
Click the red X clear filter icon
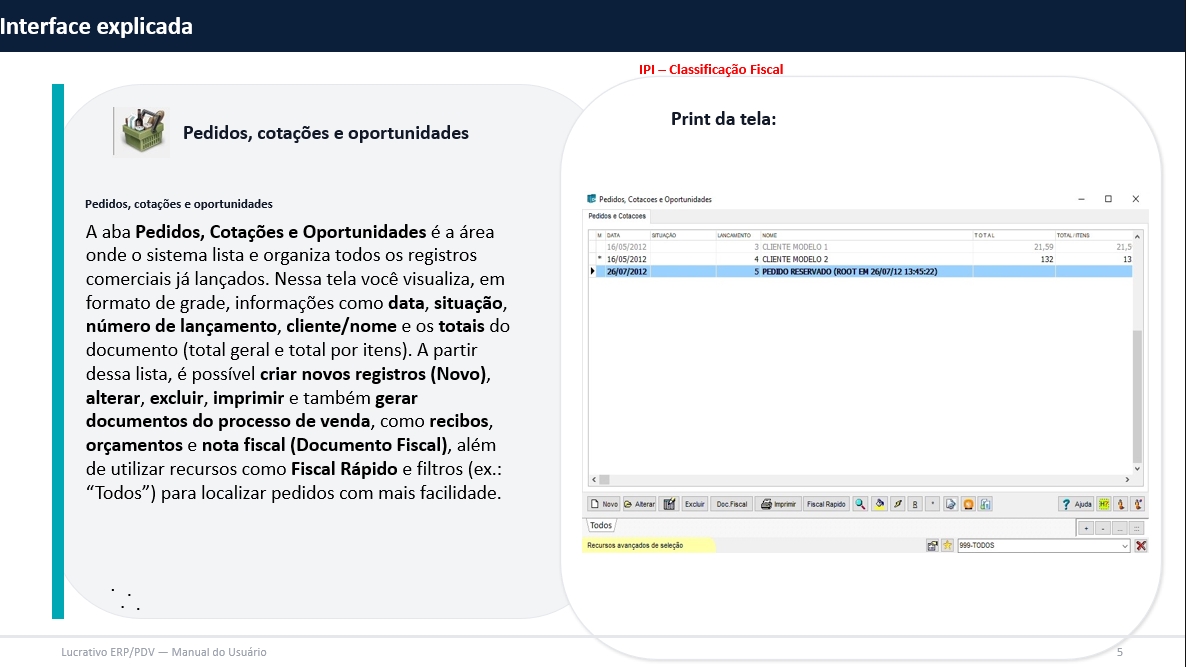click(1141, 546)
